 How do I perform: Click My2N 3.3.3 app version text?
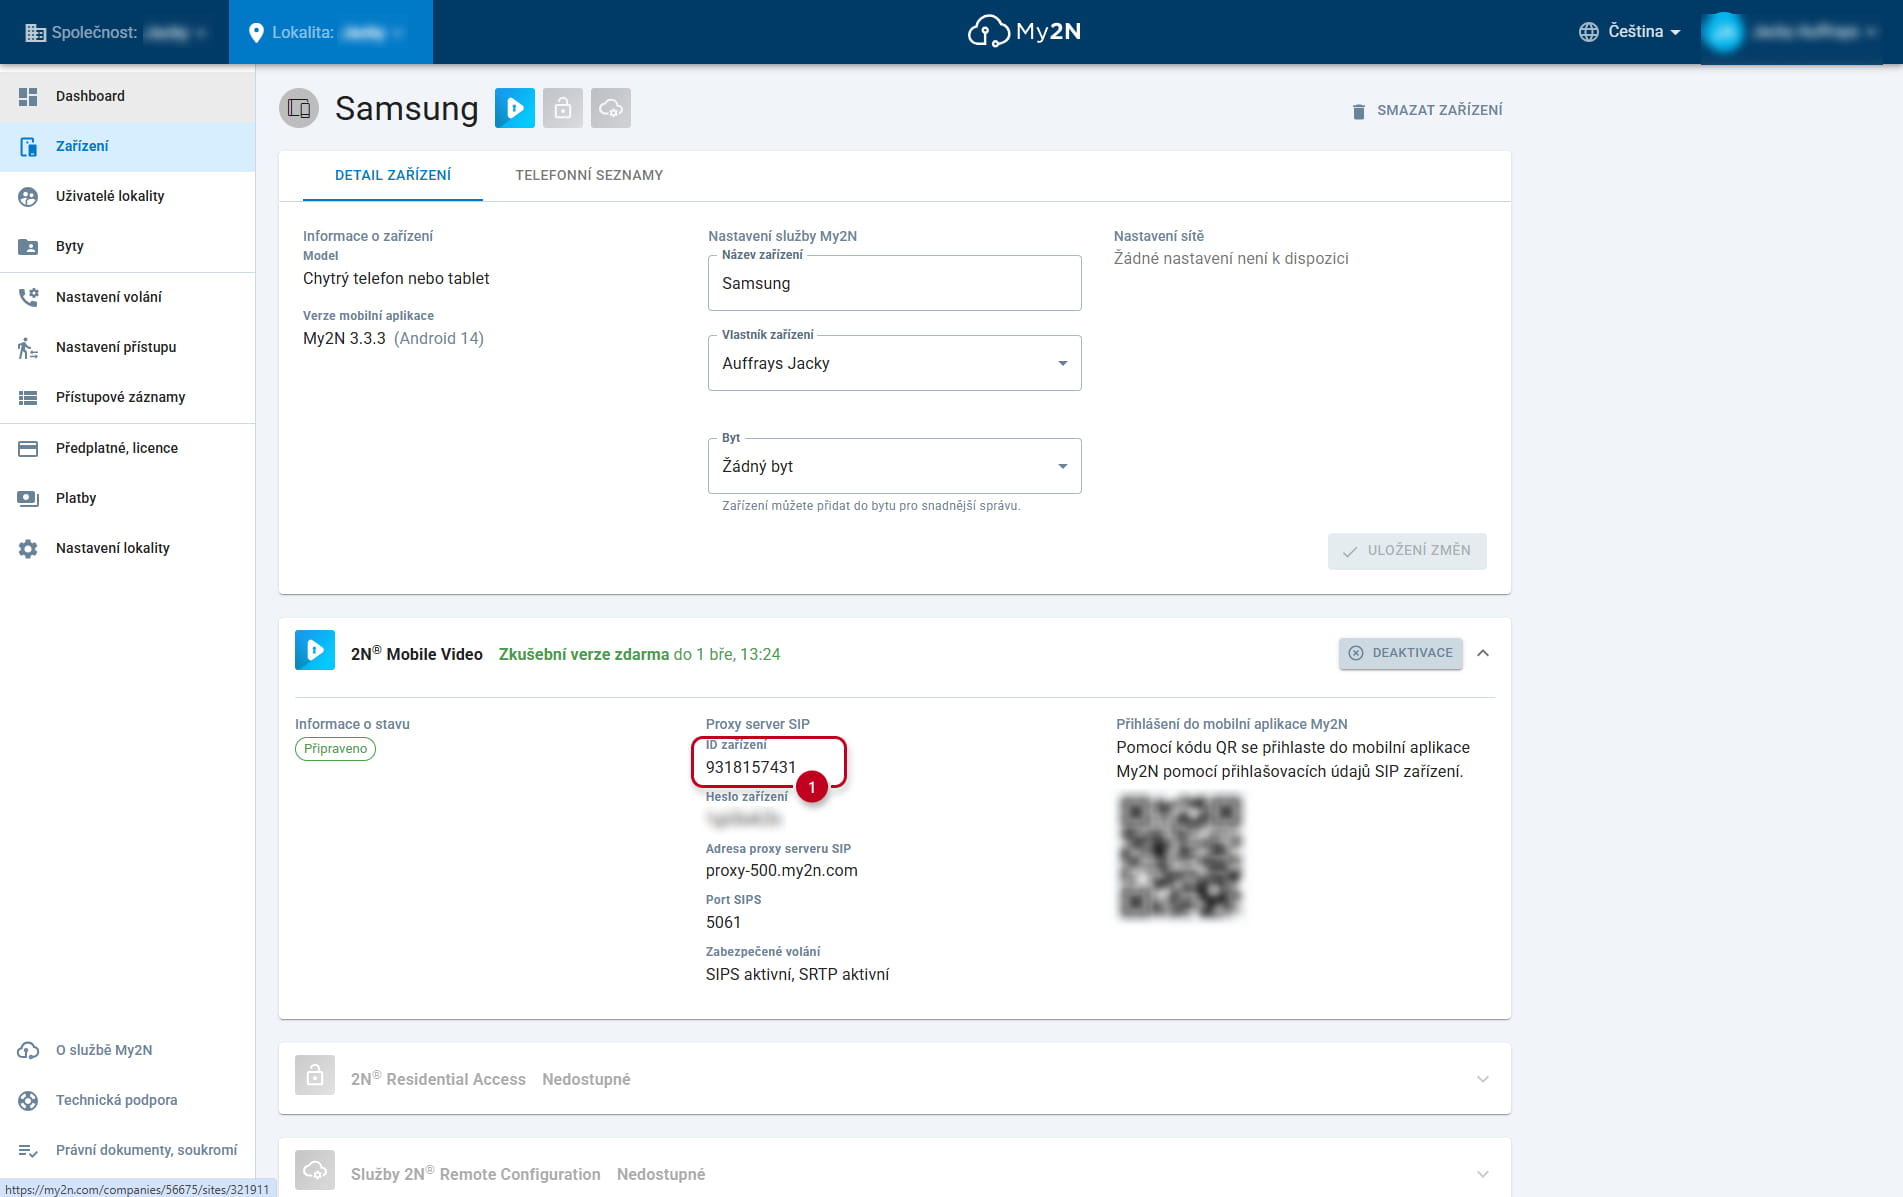[344, 338]
